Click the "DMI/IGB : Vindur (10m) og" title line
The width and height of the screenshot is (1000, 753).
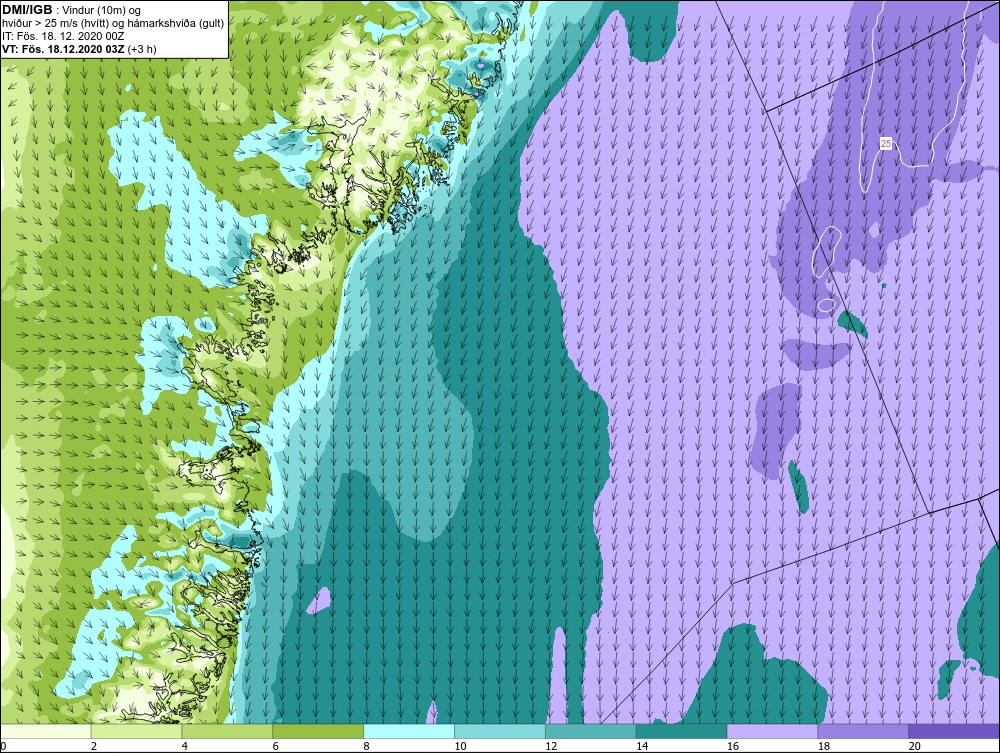tap(72, 10)
